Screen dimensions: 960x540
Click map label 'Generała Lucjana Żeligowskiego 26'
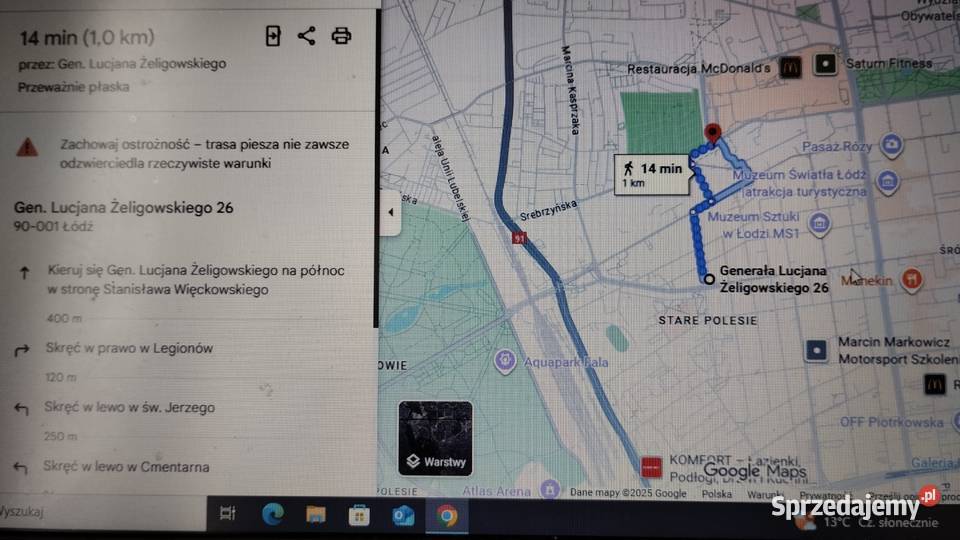774,279
